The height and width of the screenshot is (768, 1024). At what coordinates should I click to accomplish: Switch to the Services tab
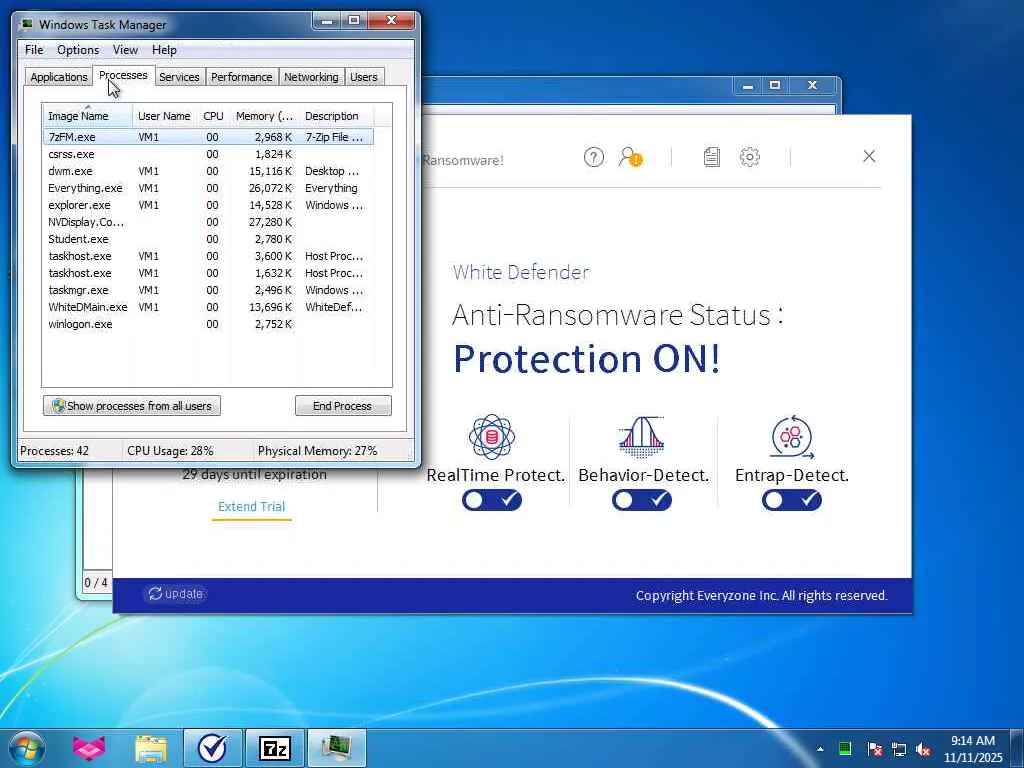pos(179,77)
